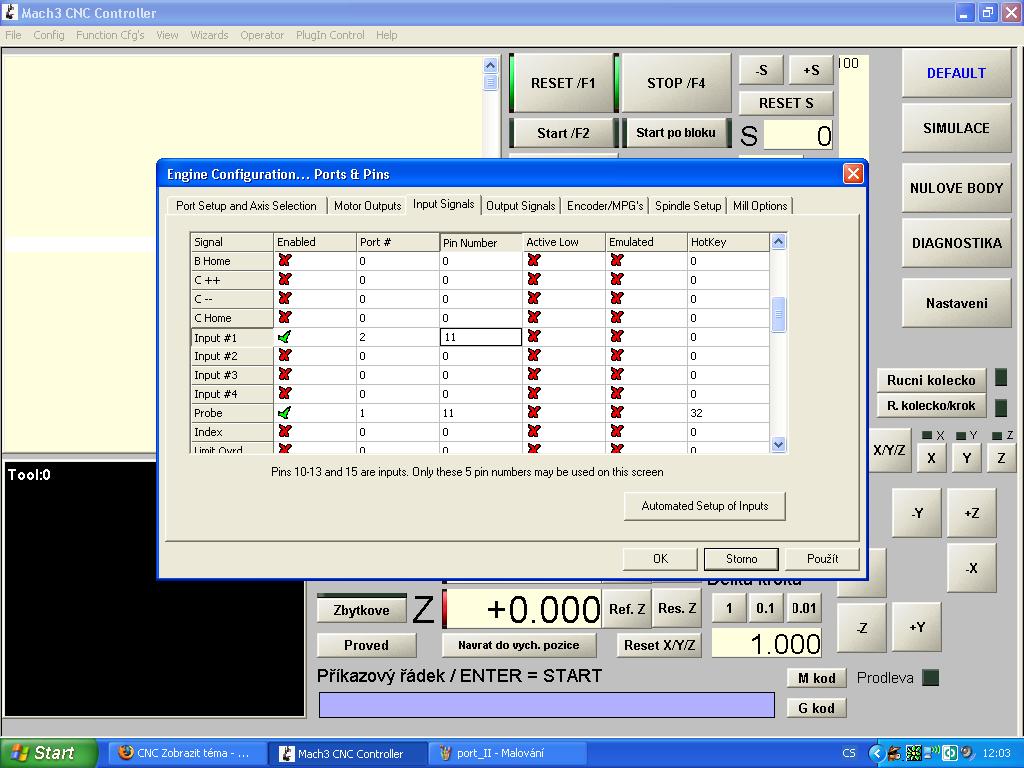Toggle Enabled checkmark for Input #1
Viewport: 1024px width, 768px height.
(285, 338)
